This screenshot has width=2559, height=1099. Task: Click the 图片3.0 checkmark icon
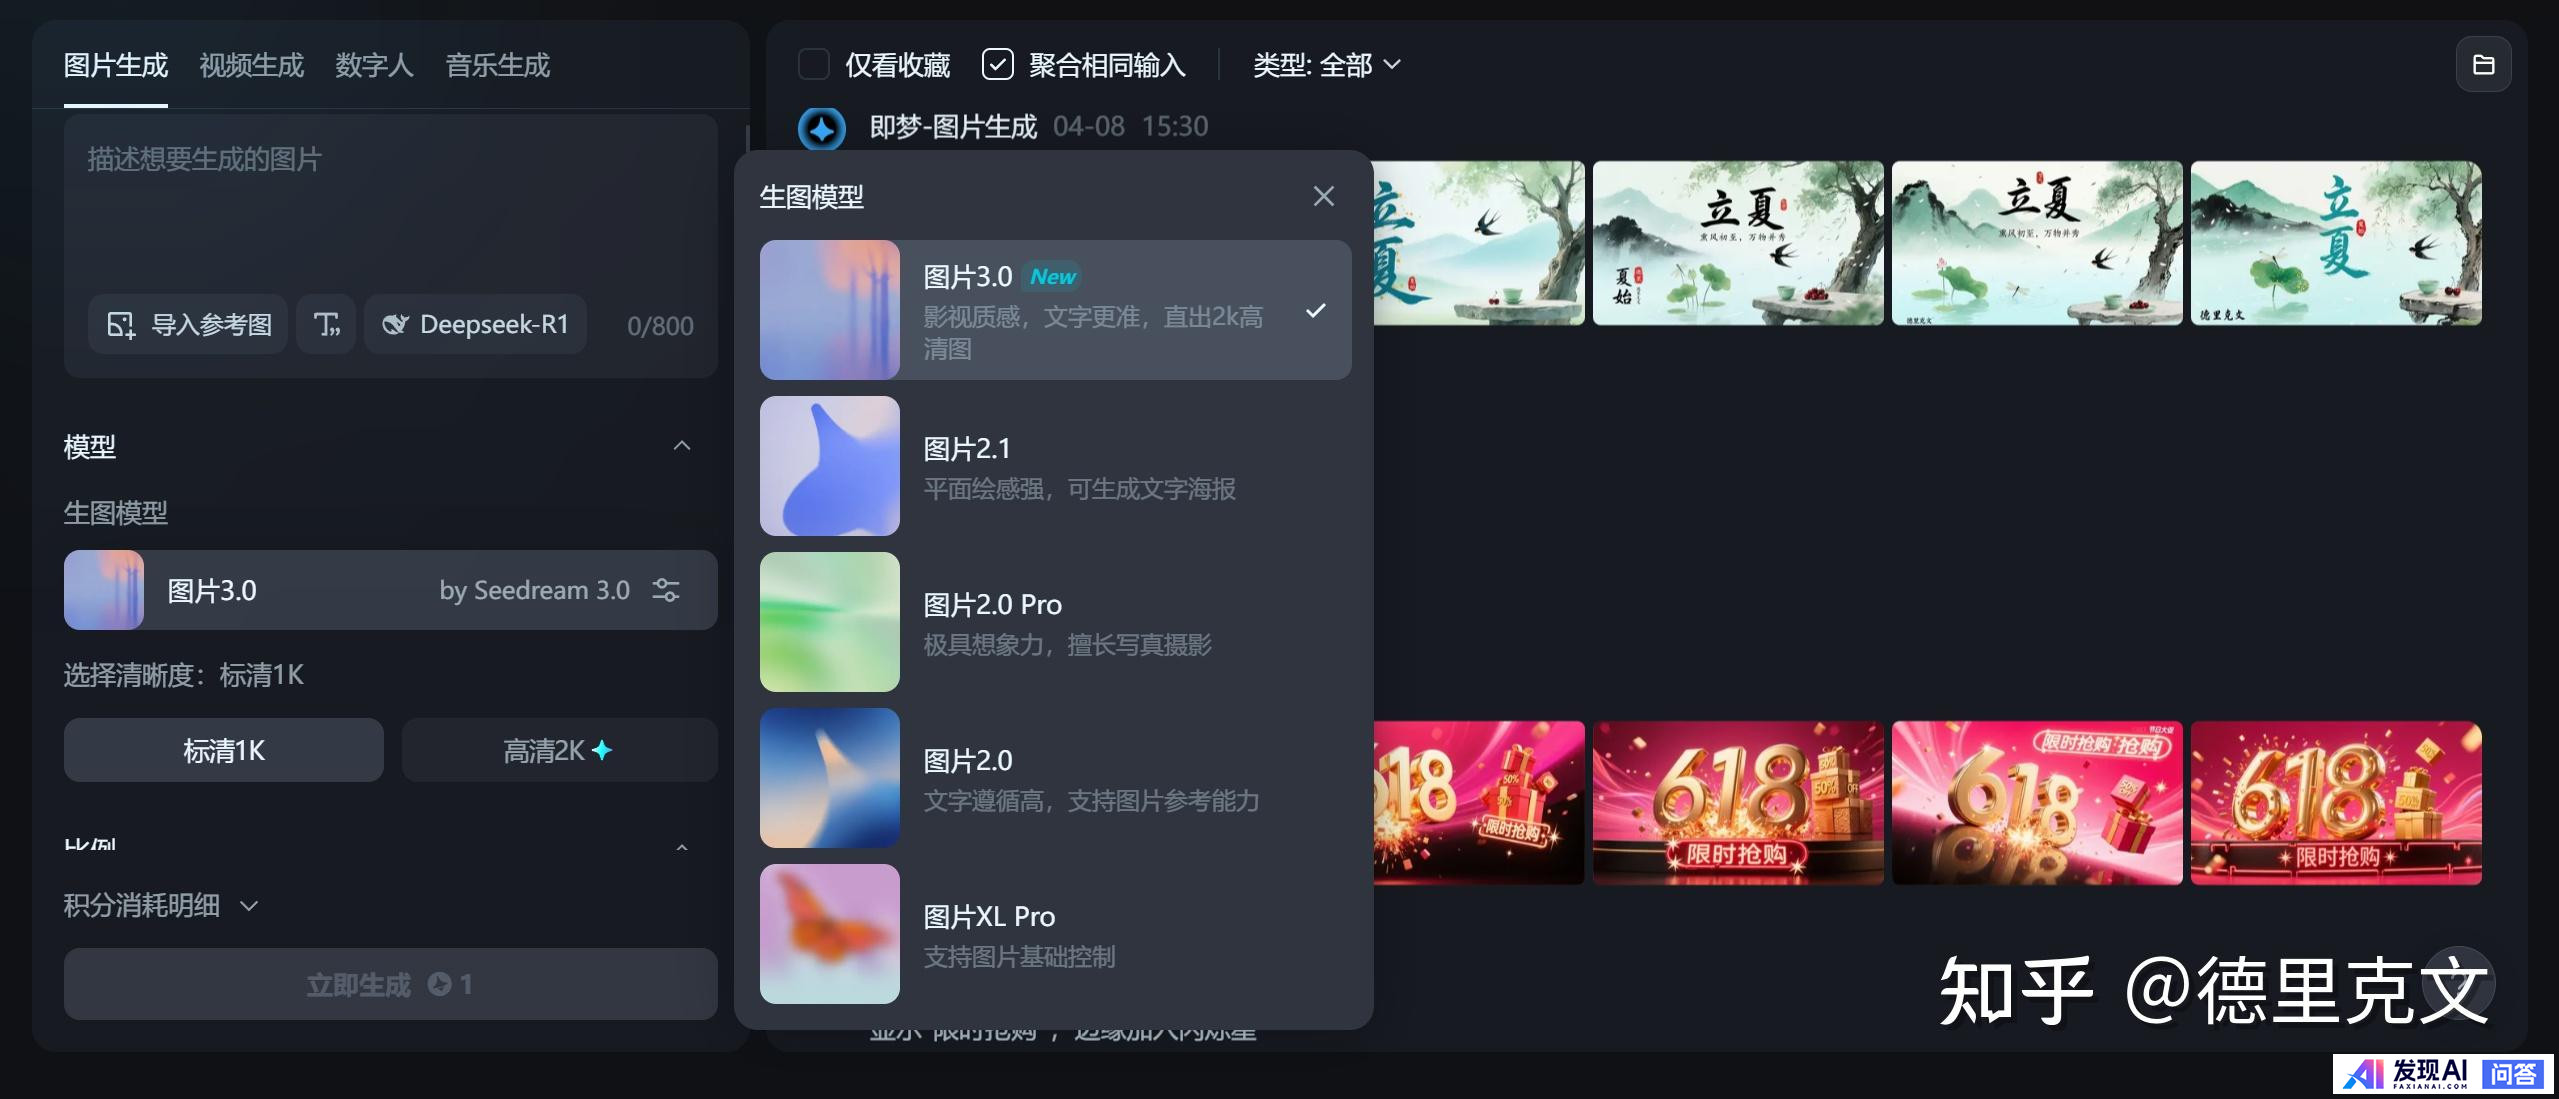pos(1316,311)
